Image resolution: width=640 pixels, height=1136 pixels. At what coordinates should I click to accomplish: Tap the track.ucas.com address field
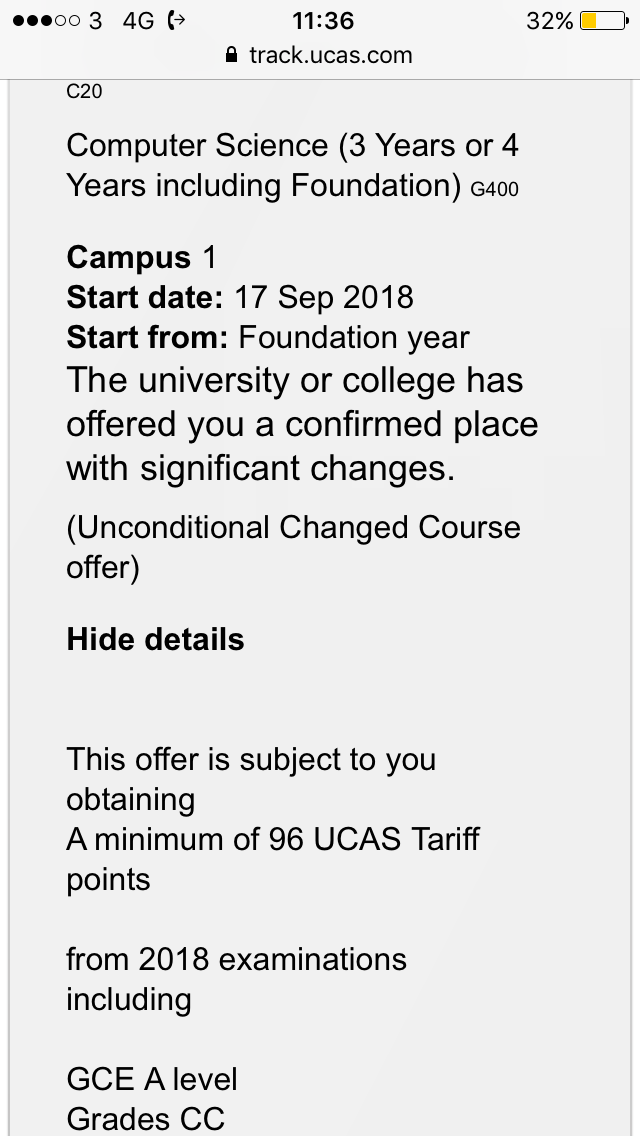(320, 54)
